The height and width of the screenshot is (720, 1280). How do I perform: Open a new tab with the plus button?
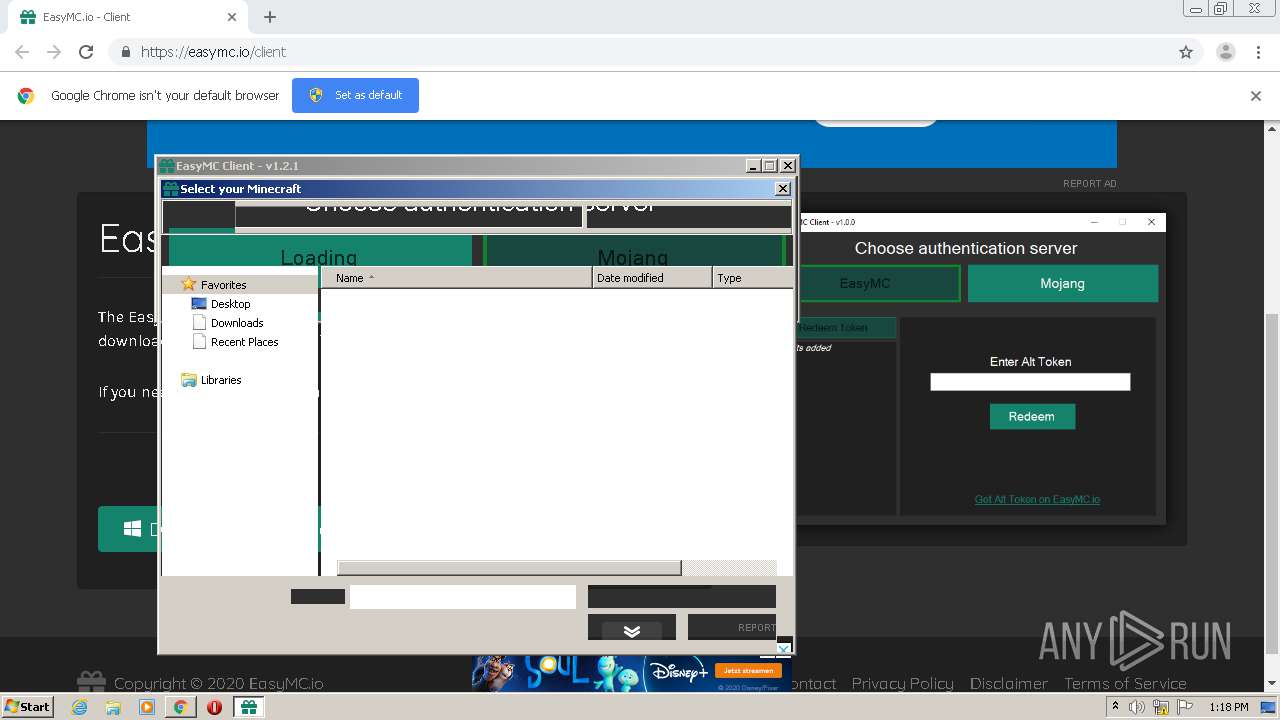click(x=270, y=17)
